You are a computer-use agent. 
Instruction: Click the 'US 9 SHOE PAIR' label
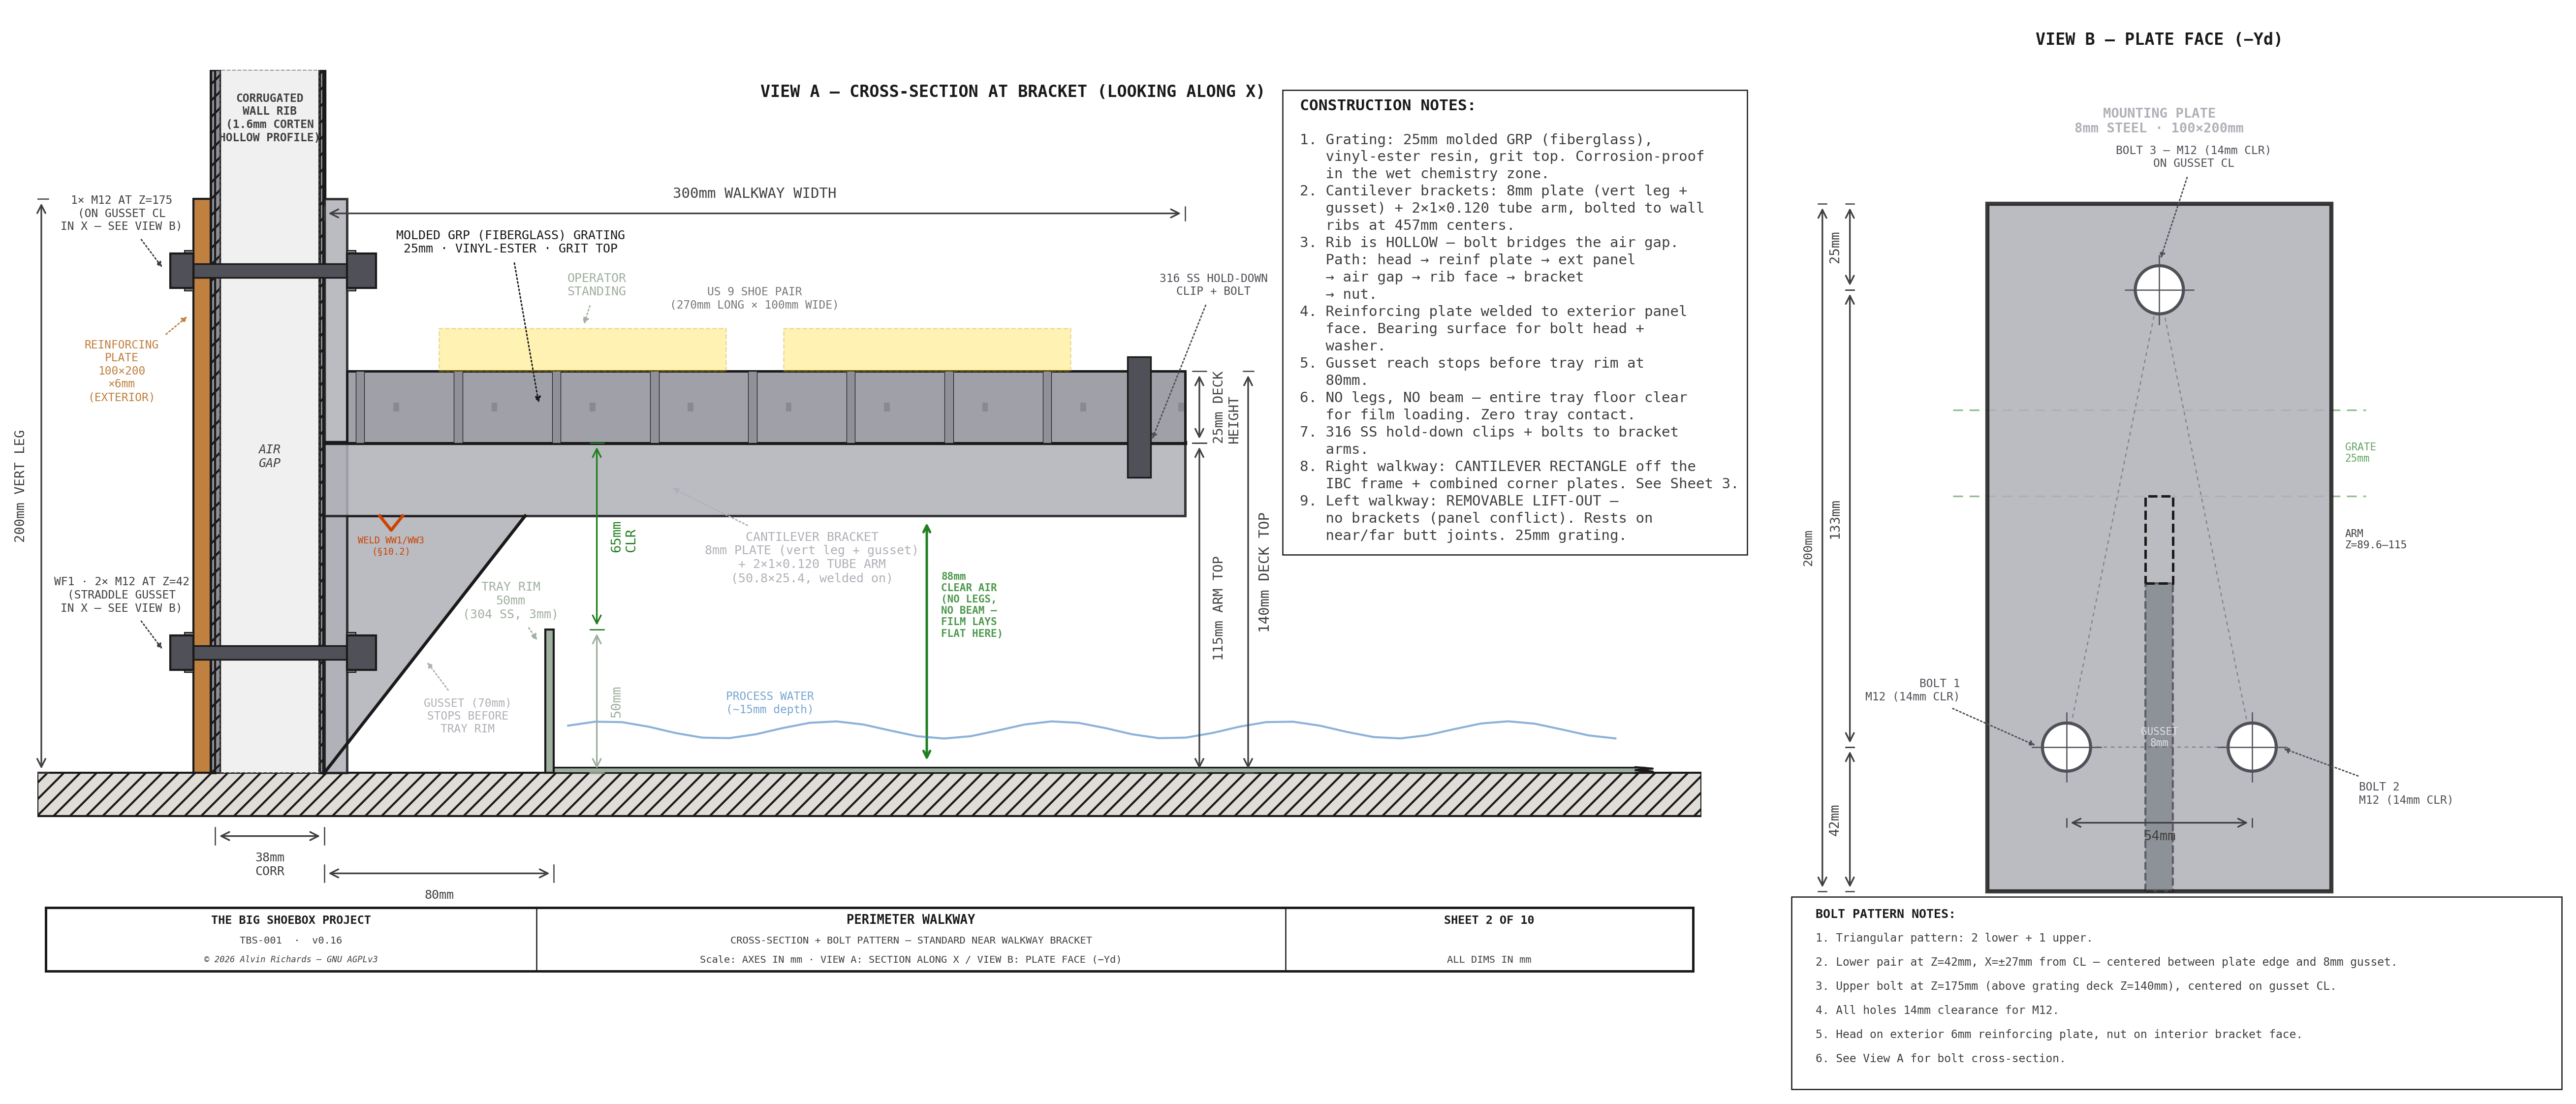click(754, 298)
